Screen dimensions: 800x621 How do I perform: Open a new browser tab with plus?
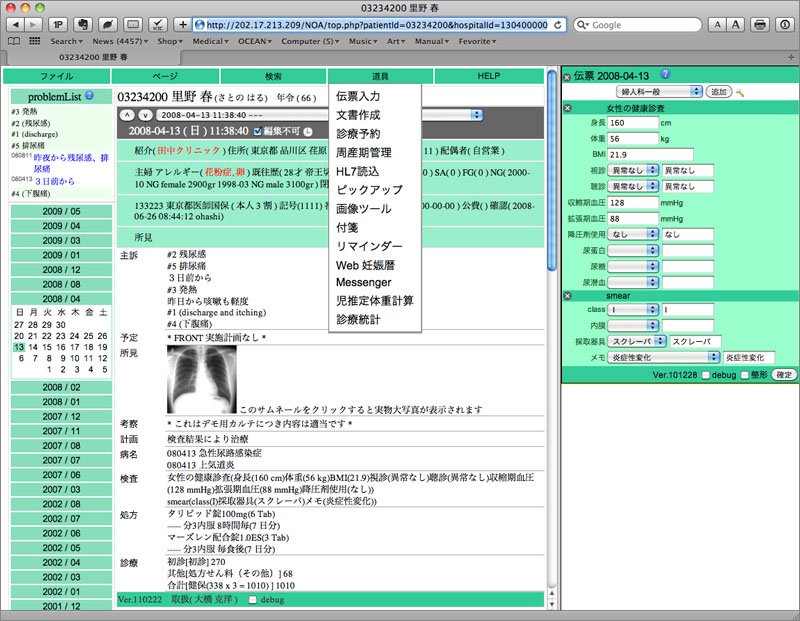click(x=791, y=57)
